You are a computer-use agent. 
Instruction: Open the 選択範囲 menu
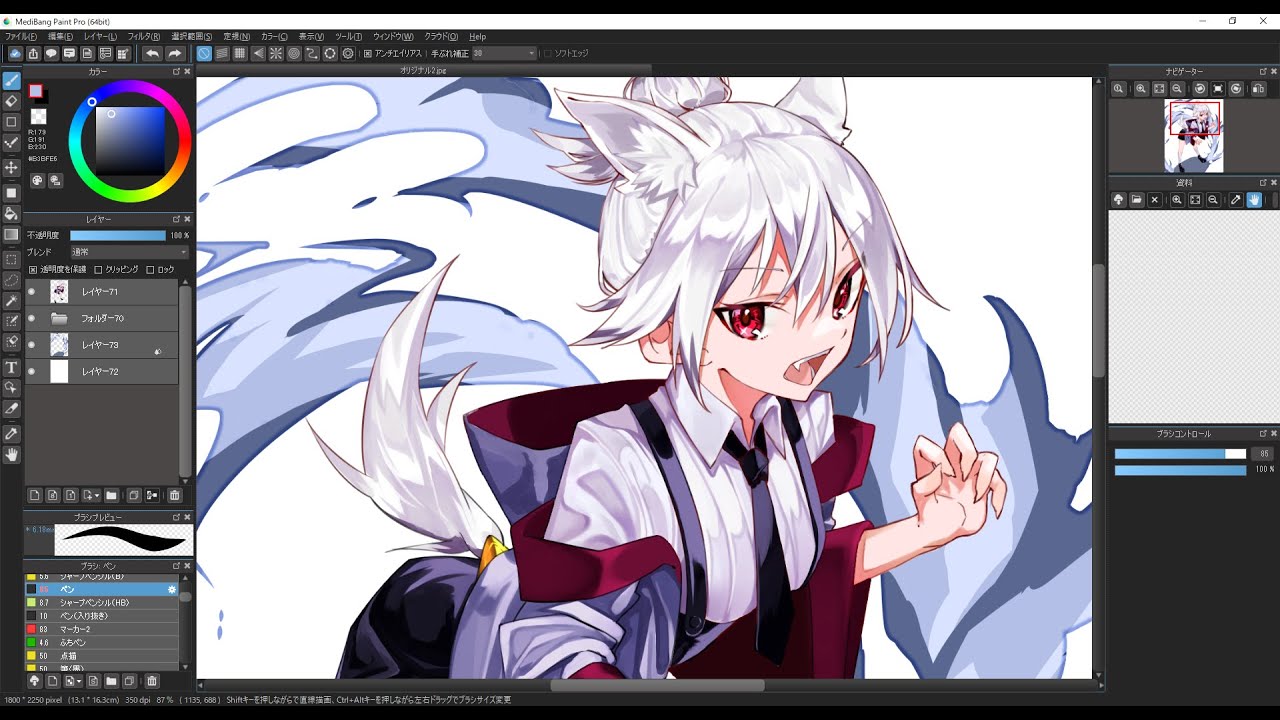(x=191, y=36)
